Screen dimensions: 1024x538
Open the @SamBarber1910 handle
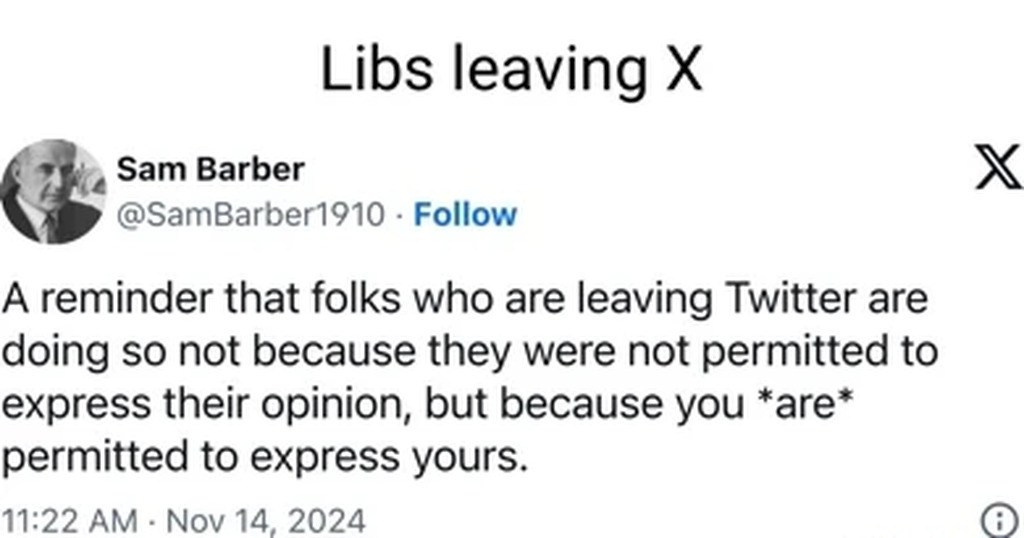(x=251, y=214)
